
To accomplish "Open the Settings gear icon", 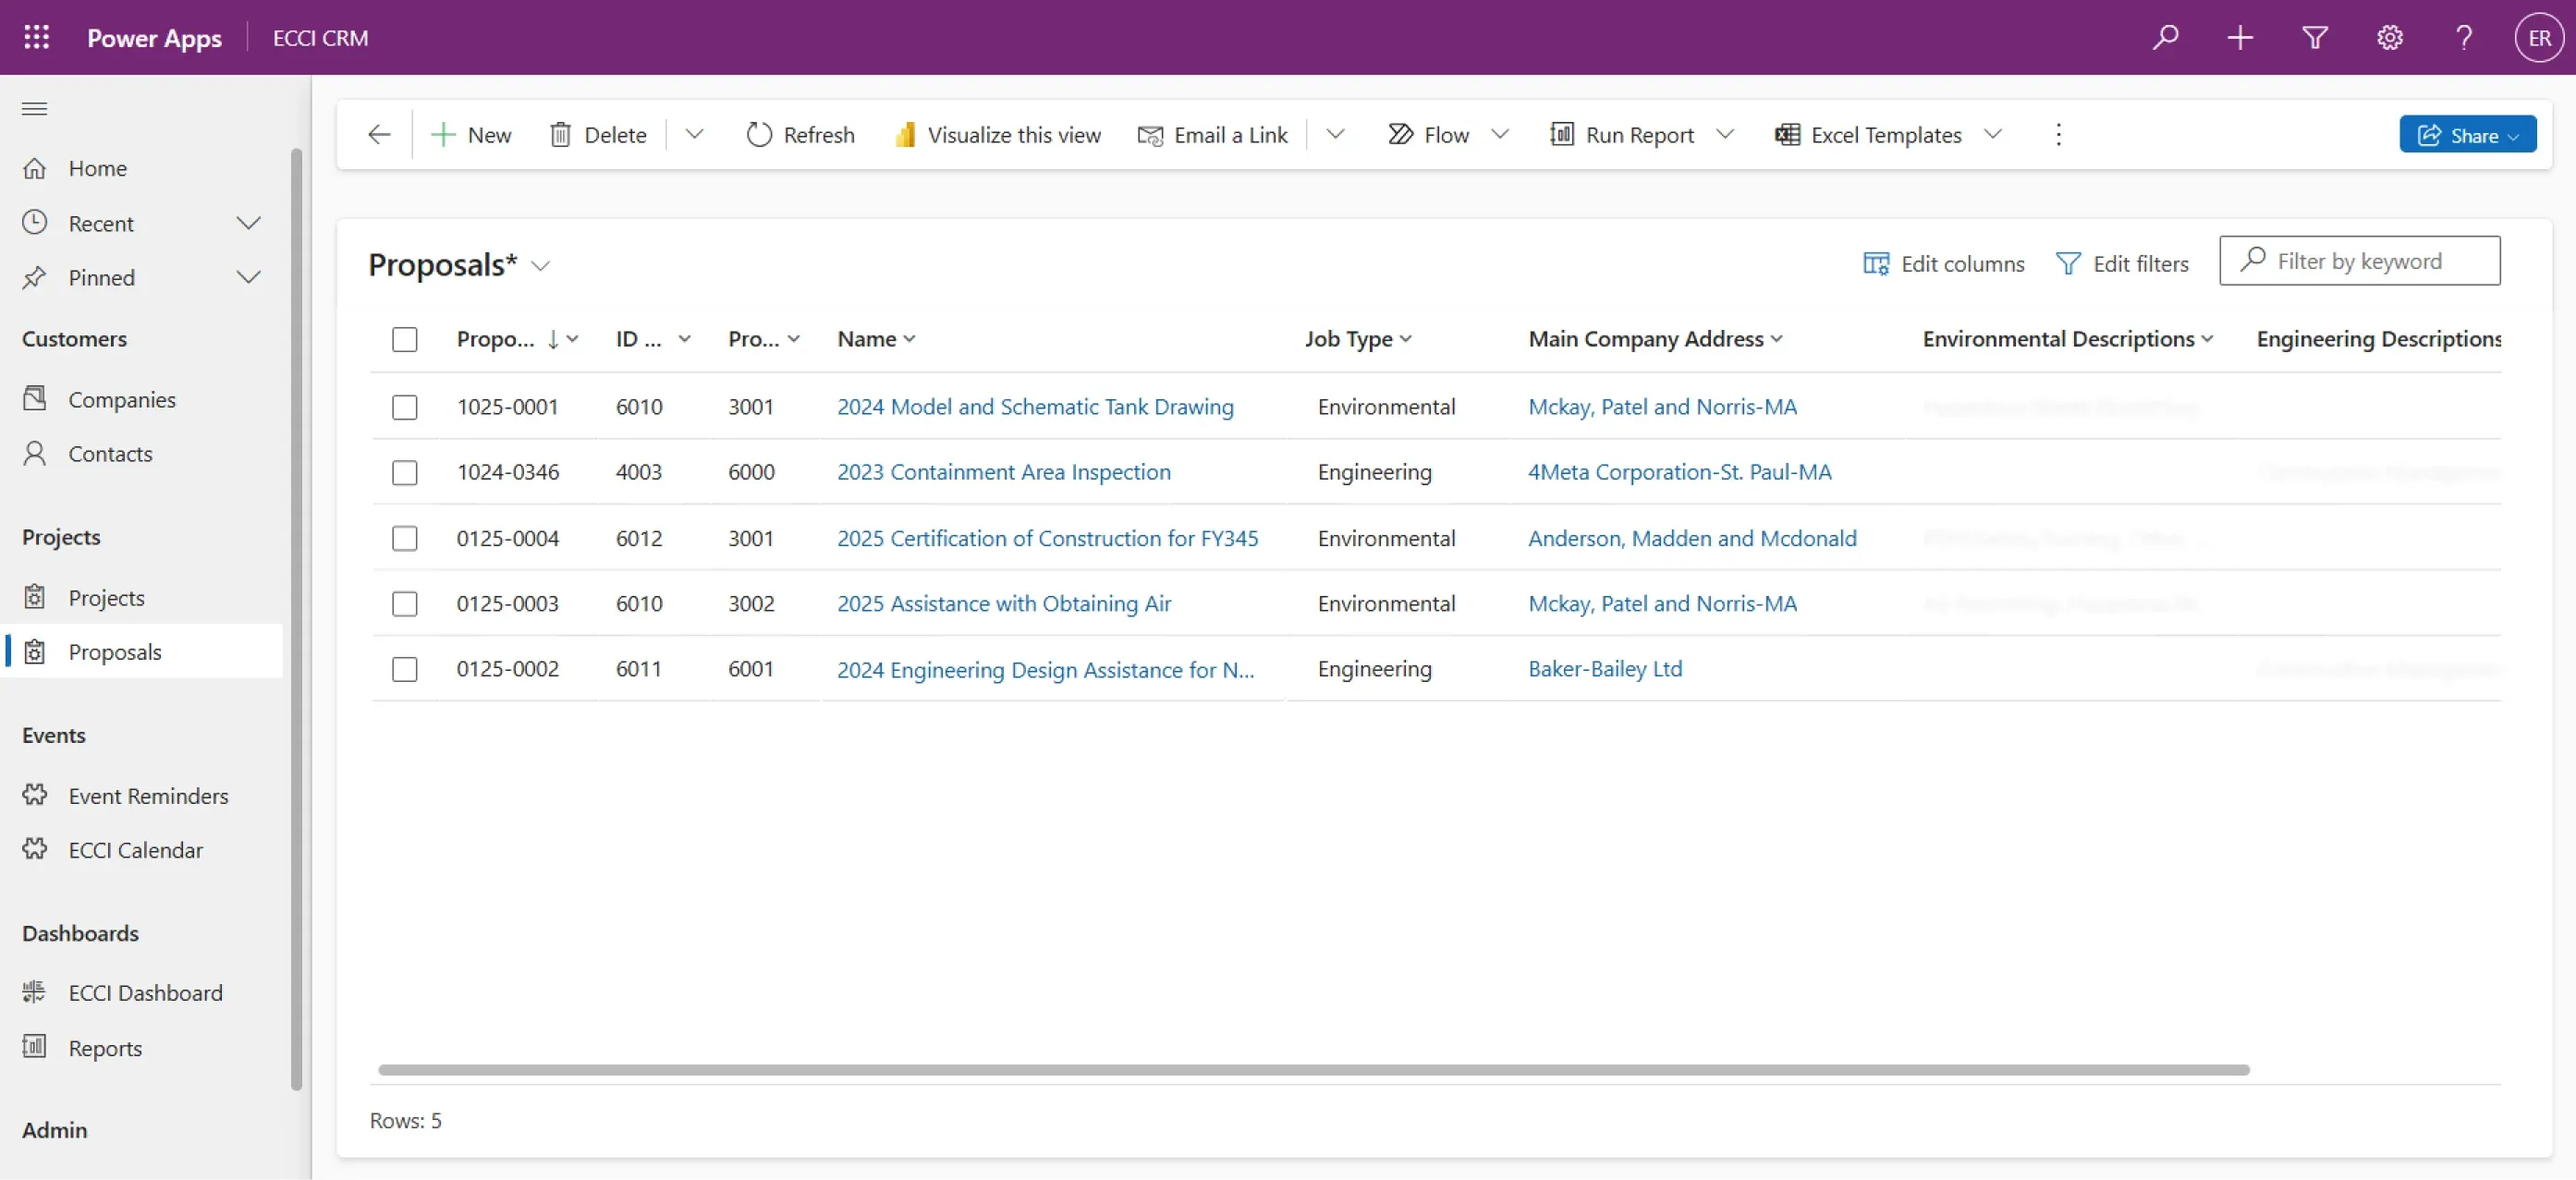I will [x=2389, y=37].
